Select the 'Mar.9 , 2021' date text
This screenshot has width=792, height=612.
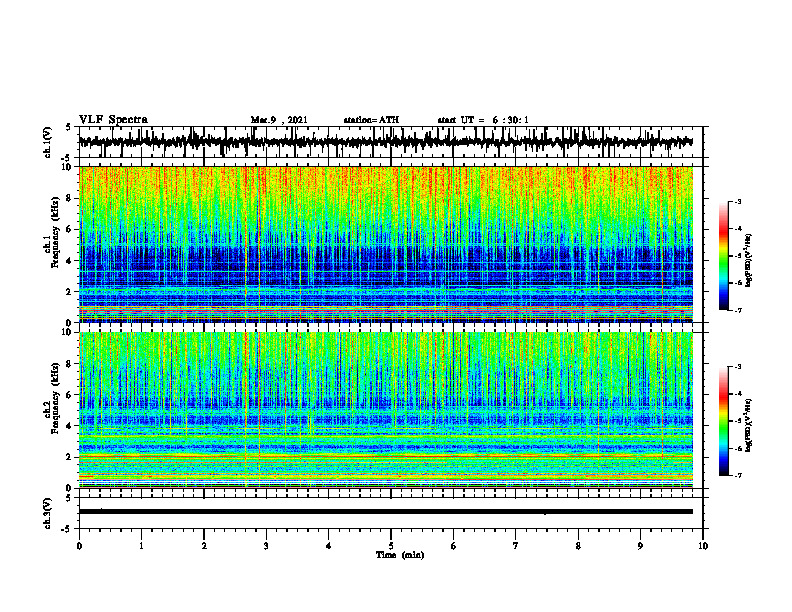pos(279,120)
